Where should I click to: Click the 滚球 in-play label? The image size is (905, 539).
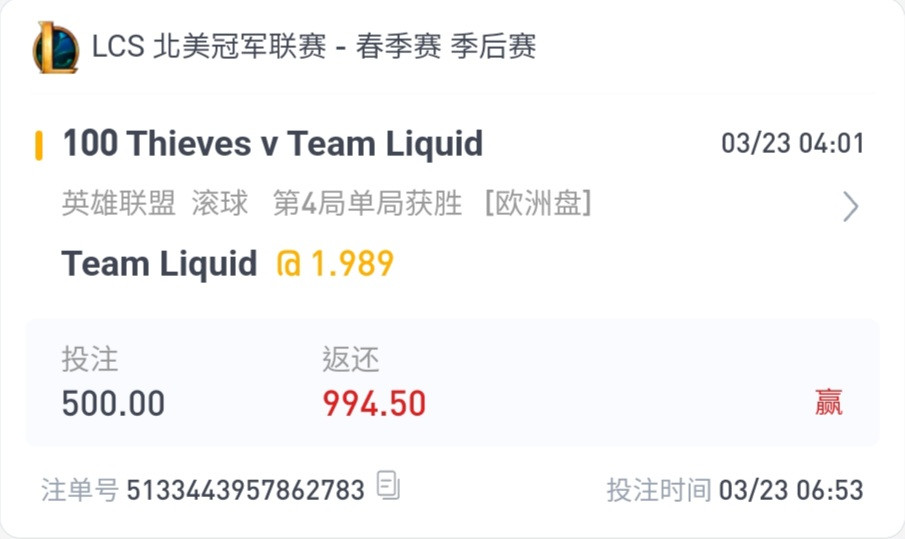click(220, 203)
